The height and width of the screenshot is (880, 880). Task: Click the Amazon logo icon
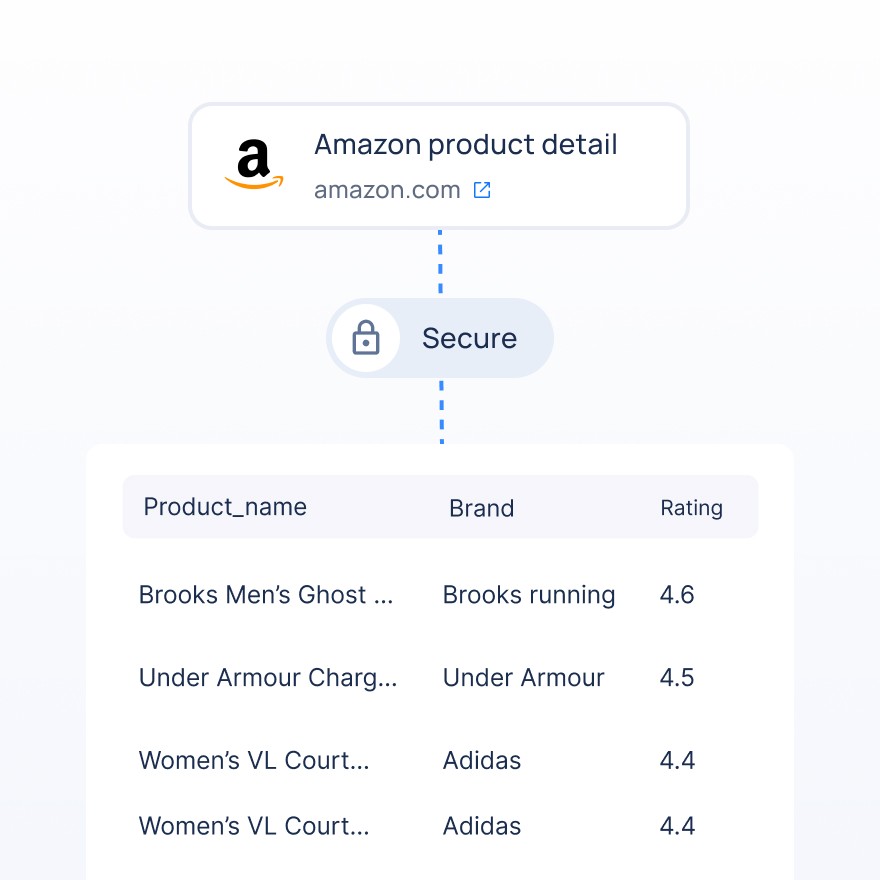pyautogui.click(x=254, y=164)
